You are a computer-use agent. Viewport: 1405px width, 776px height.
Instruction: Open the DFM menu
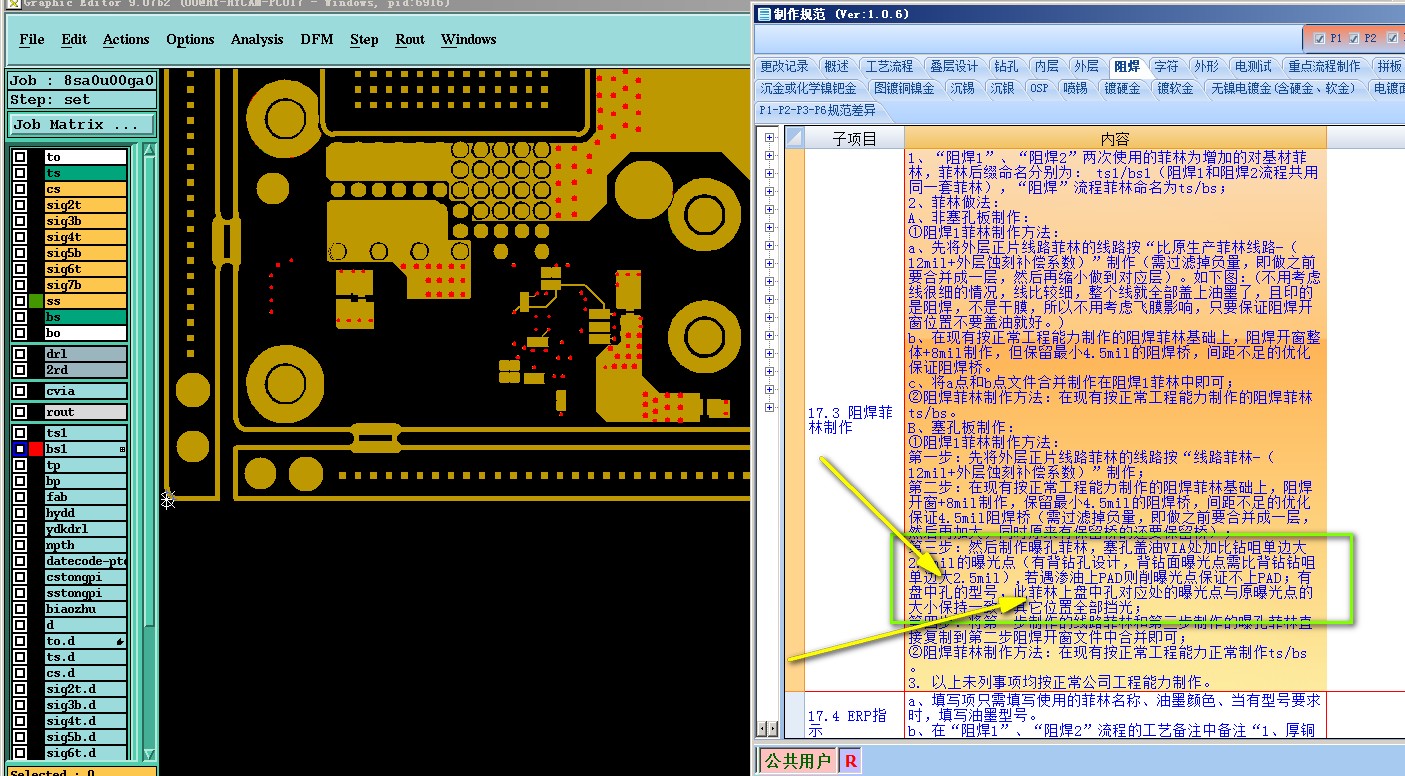click(317, 40)
